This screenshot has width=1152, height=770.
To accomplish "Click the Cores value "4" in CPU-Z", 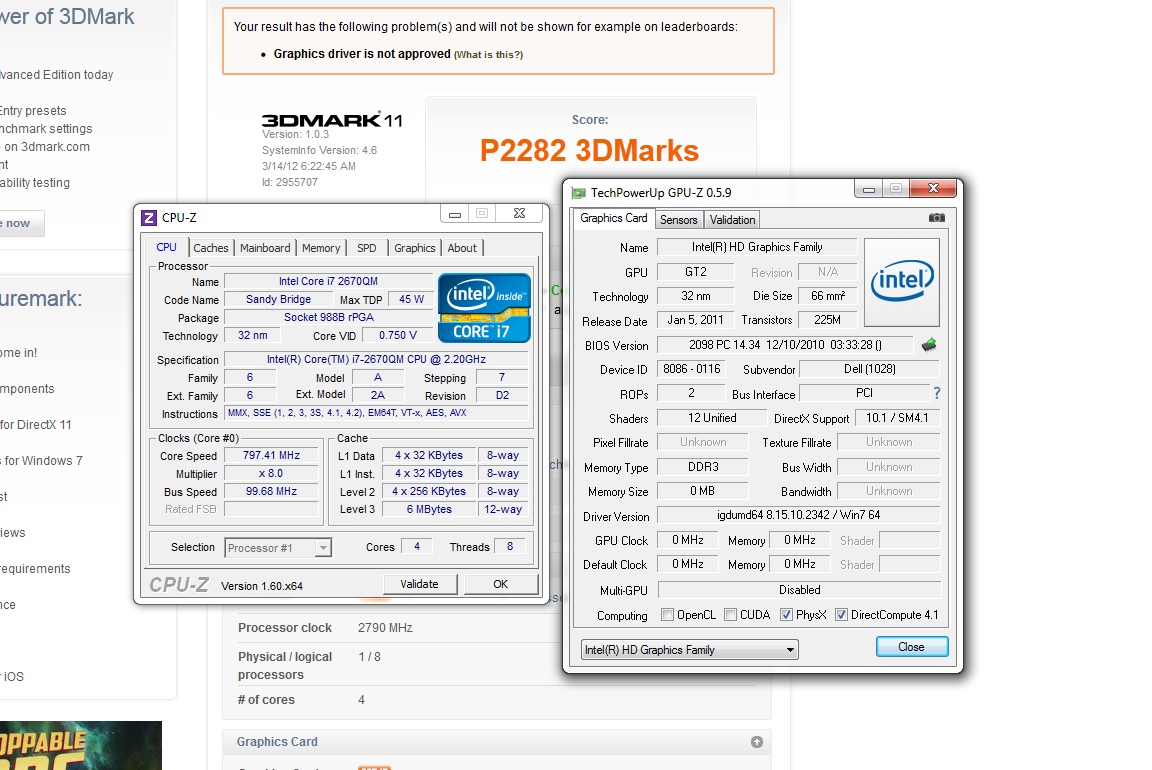I will (417, 547).
